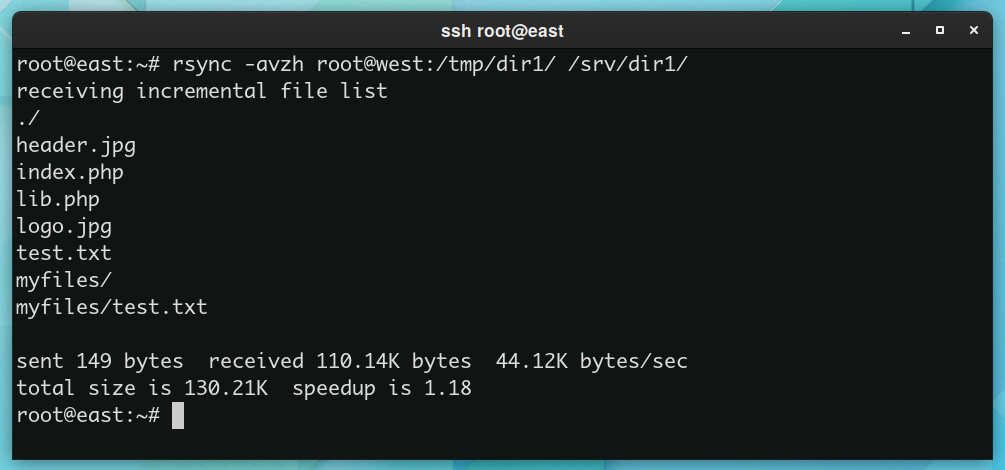Screen dimensions: 1005x470
Task: Click the 'lib.php' file line
Action: coord(58,199)
